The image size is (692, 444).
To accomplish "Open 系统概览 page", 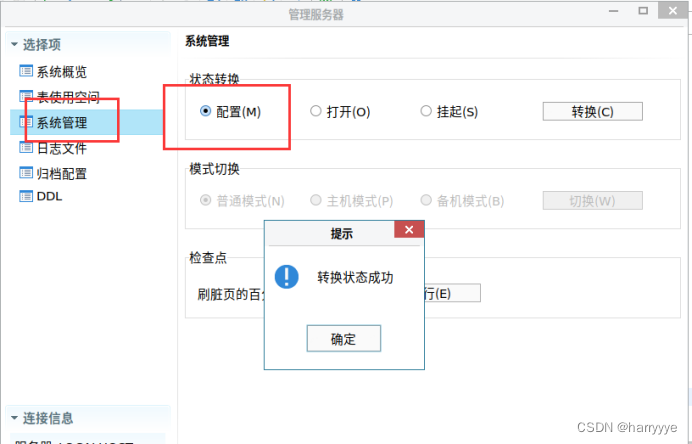I will click(61, 71).
